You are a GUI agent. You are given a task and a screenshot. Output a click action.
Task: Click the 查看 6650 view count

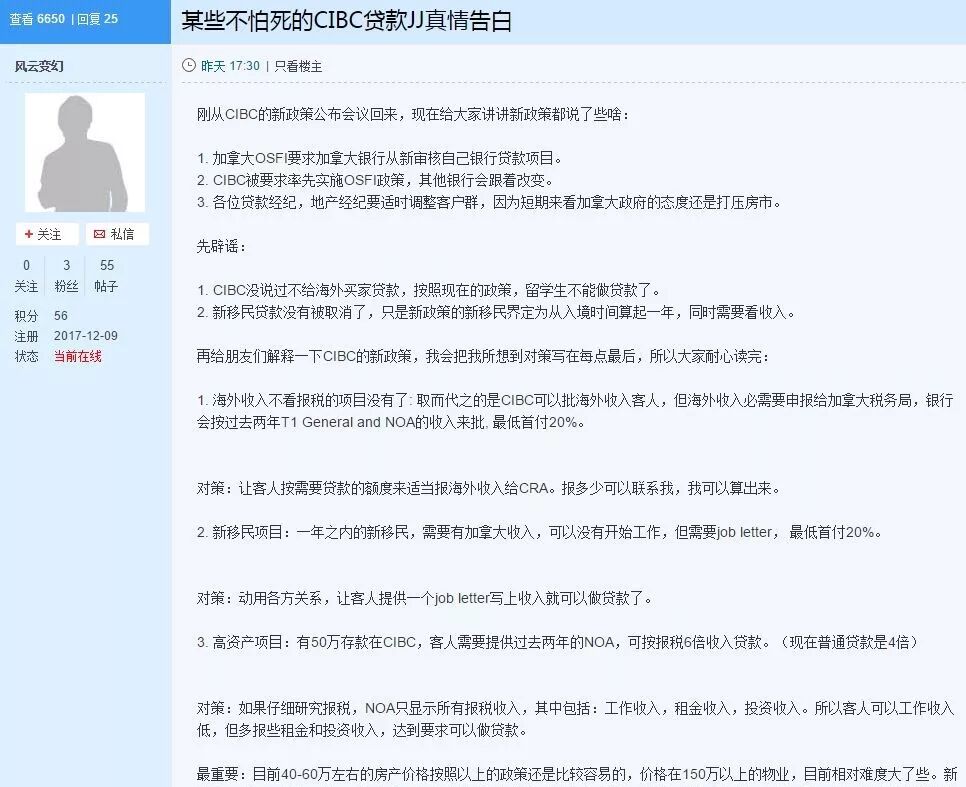pyautogui.click(x=38, y=19)
